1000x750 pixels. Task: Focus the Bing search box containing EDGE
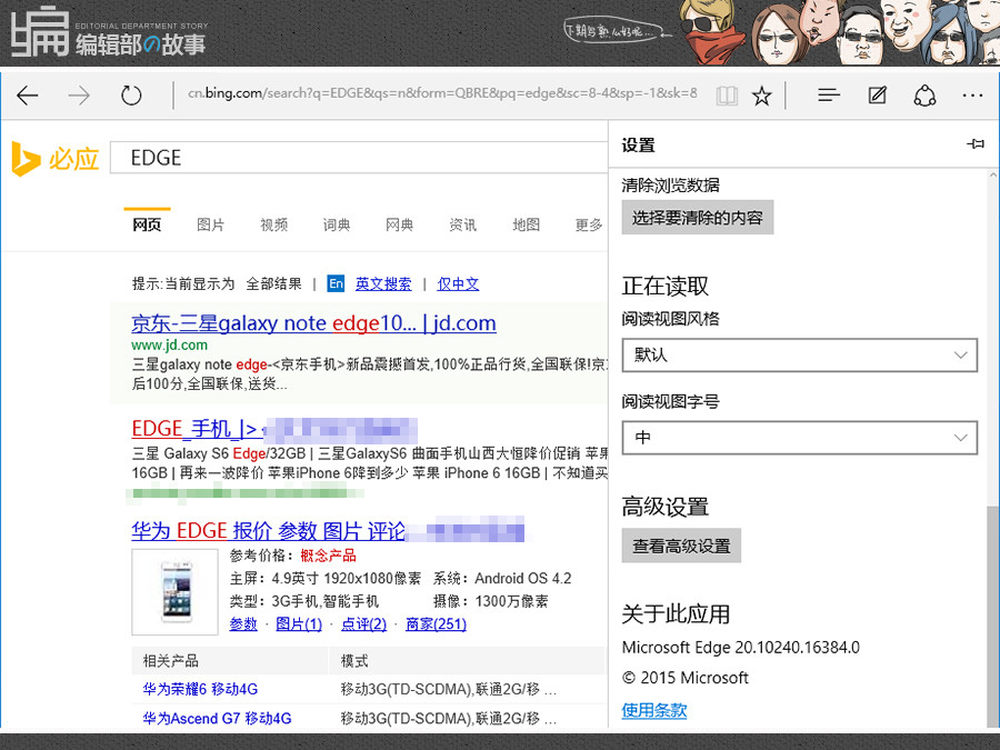[359, 158]
